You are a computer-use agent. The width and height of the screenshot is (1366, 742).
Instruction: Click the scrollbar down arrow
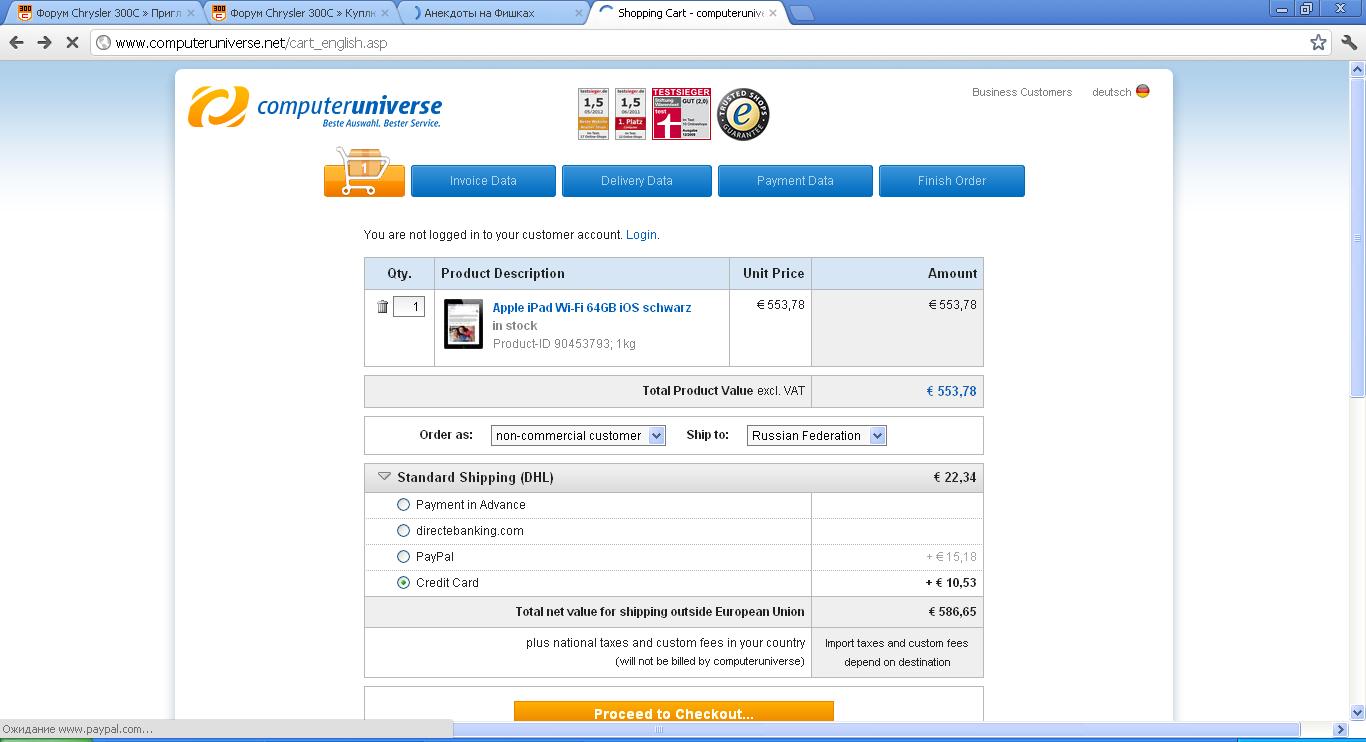[x=1357, y=713]
